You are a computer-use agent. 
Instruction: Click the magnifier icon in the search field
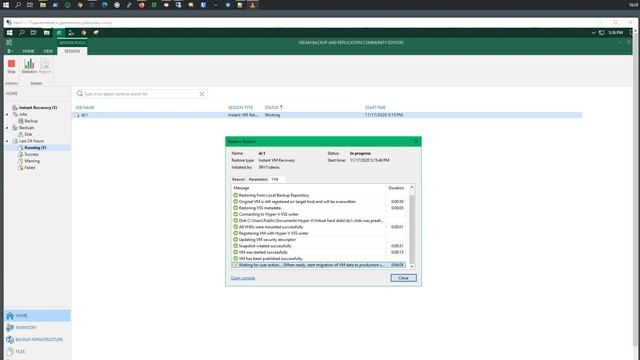tap(80, 94)
